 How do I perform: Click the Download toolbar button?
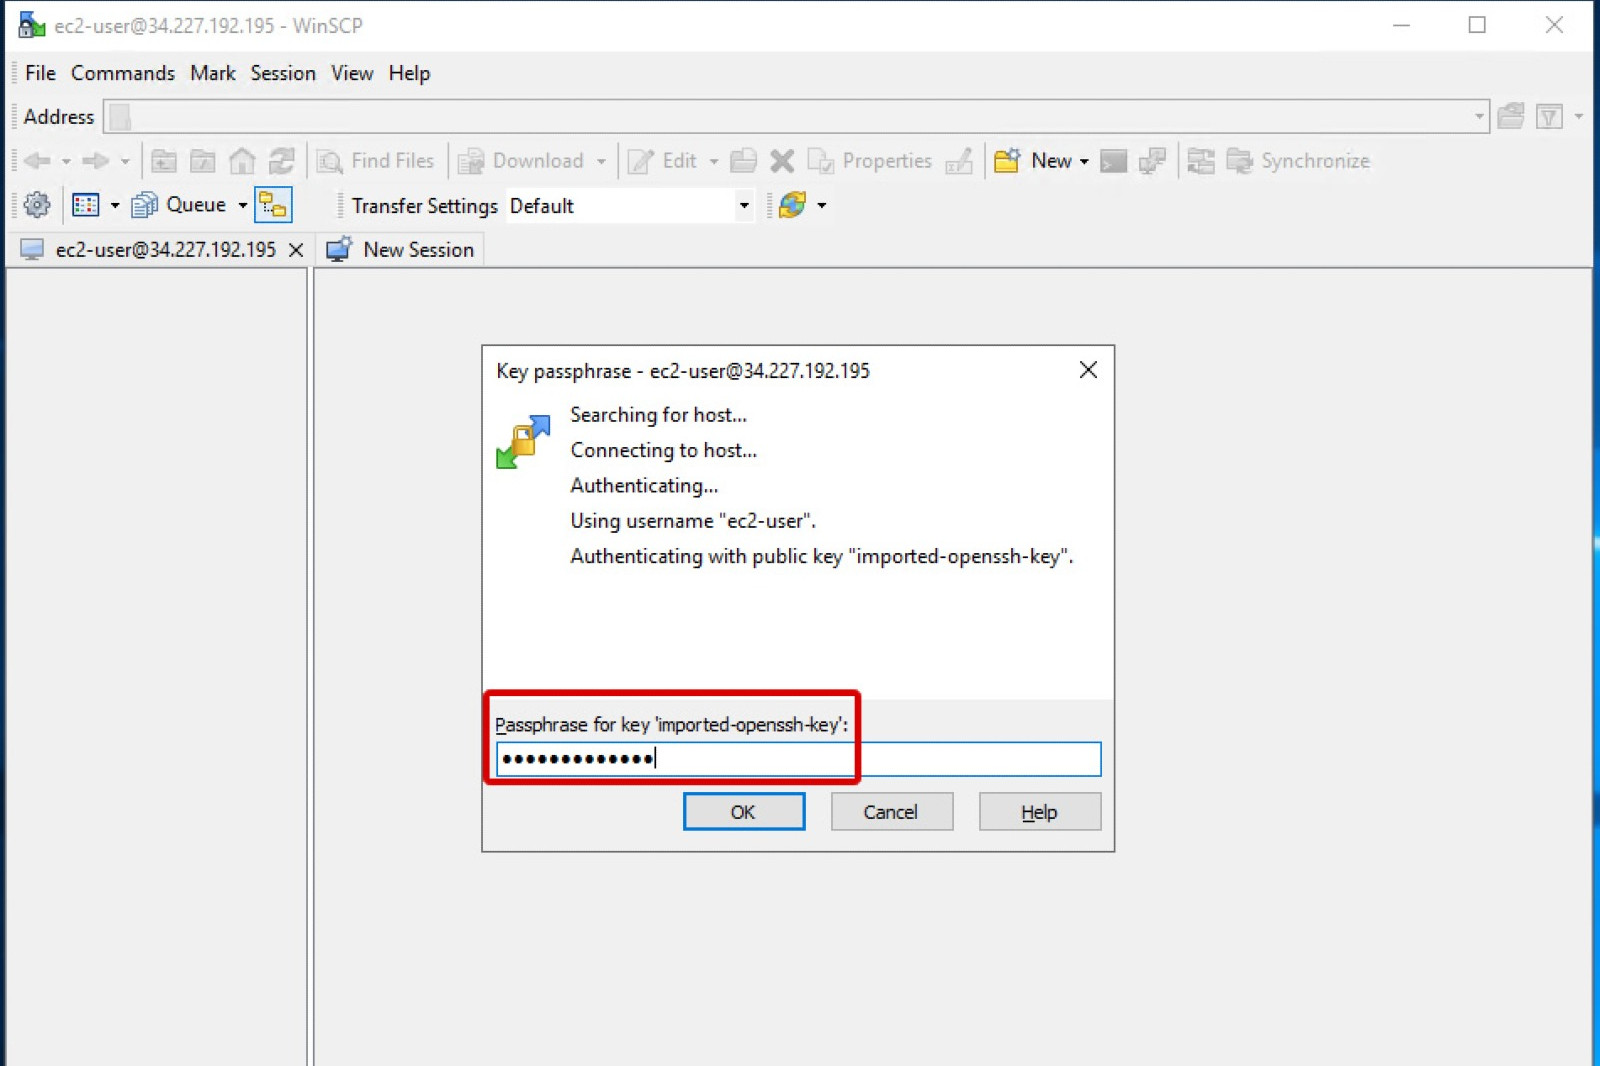tap(521, 161)
